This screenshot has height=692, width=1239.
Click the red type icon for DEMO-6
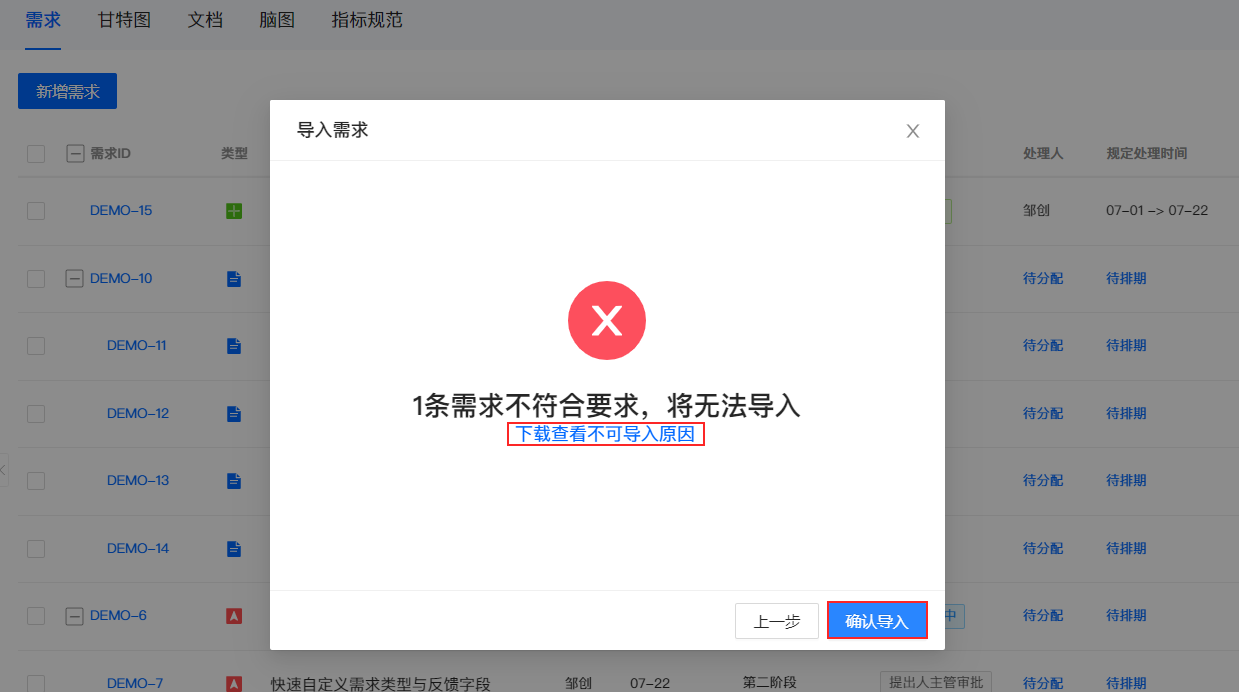(234, 616)
